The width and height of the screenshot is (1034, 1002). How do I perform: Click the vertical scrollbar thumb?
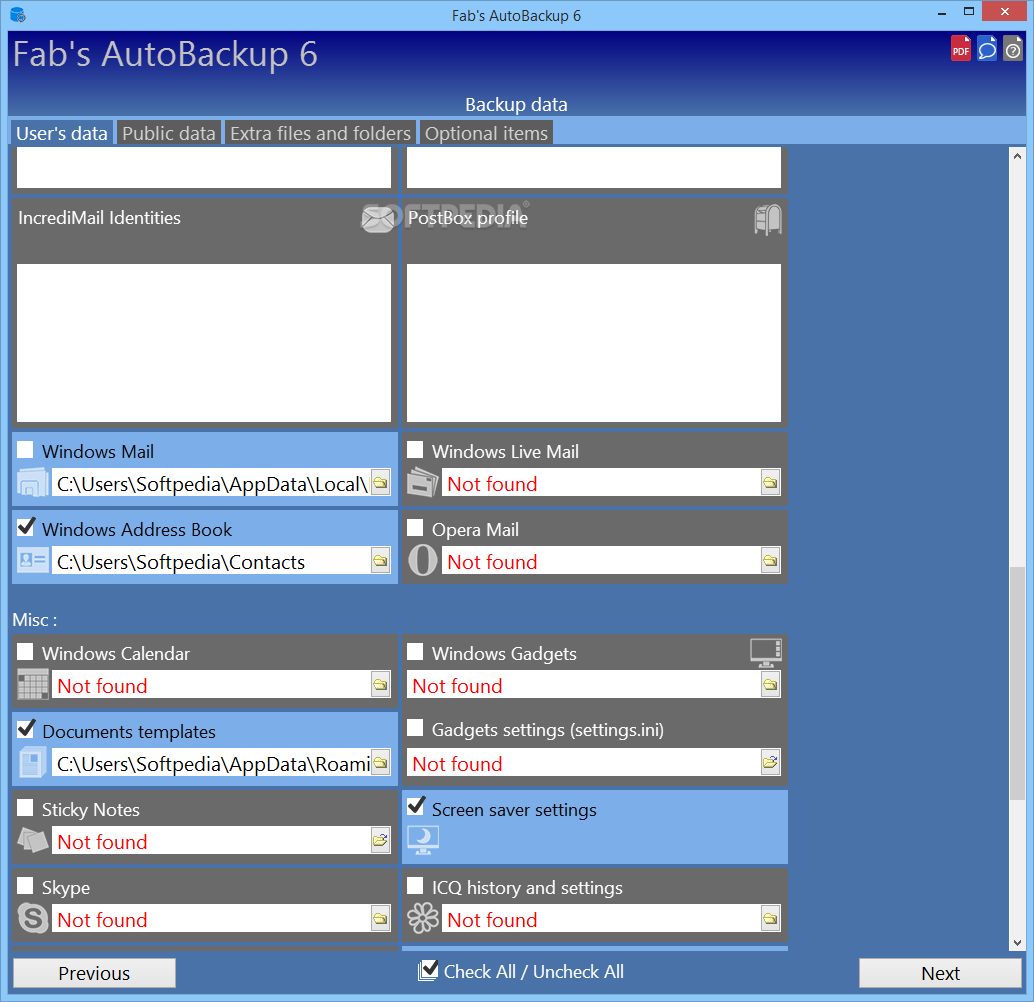(x=1017, y=682)
